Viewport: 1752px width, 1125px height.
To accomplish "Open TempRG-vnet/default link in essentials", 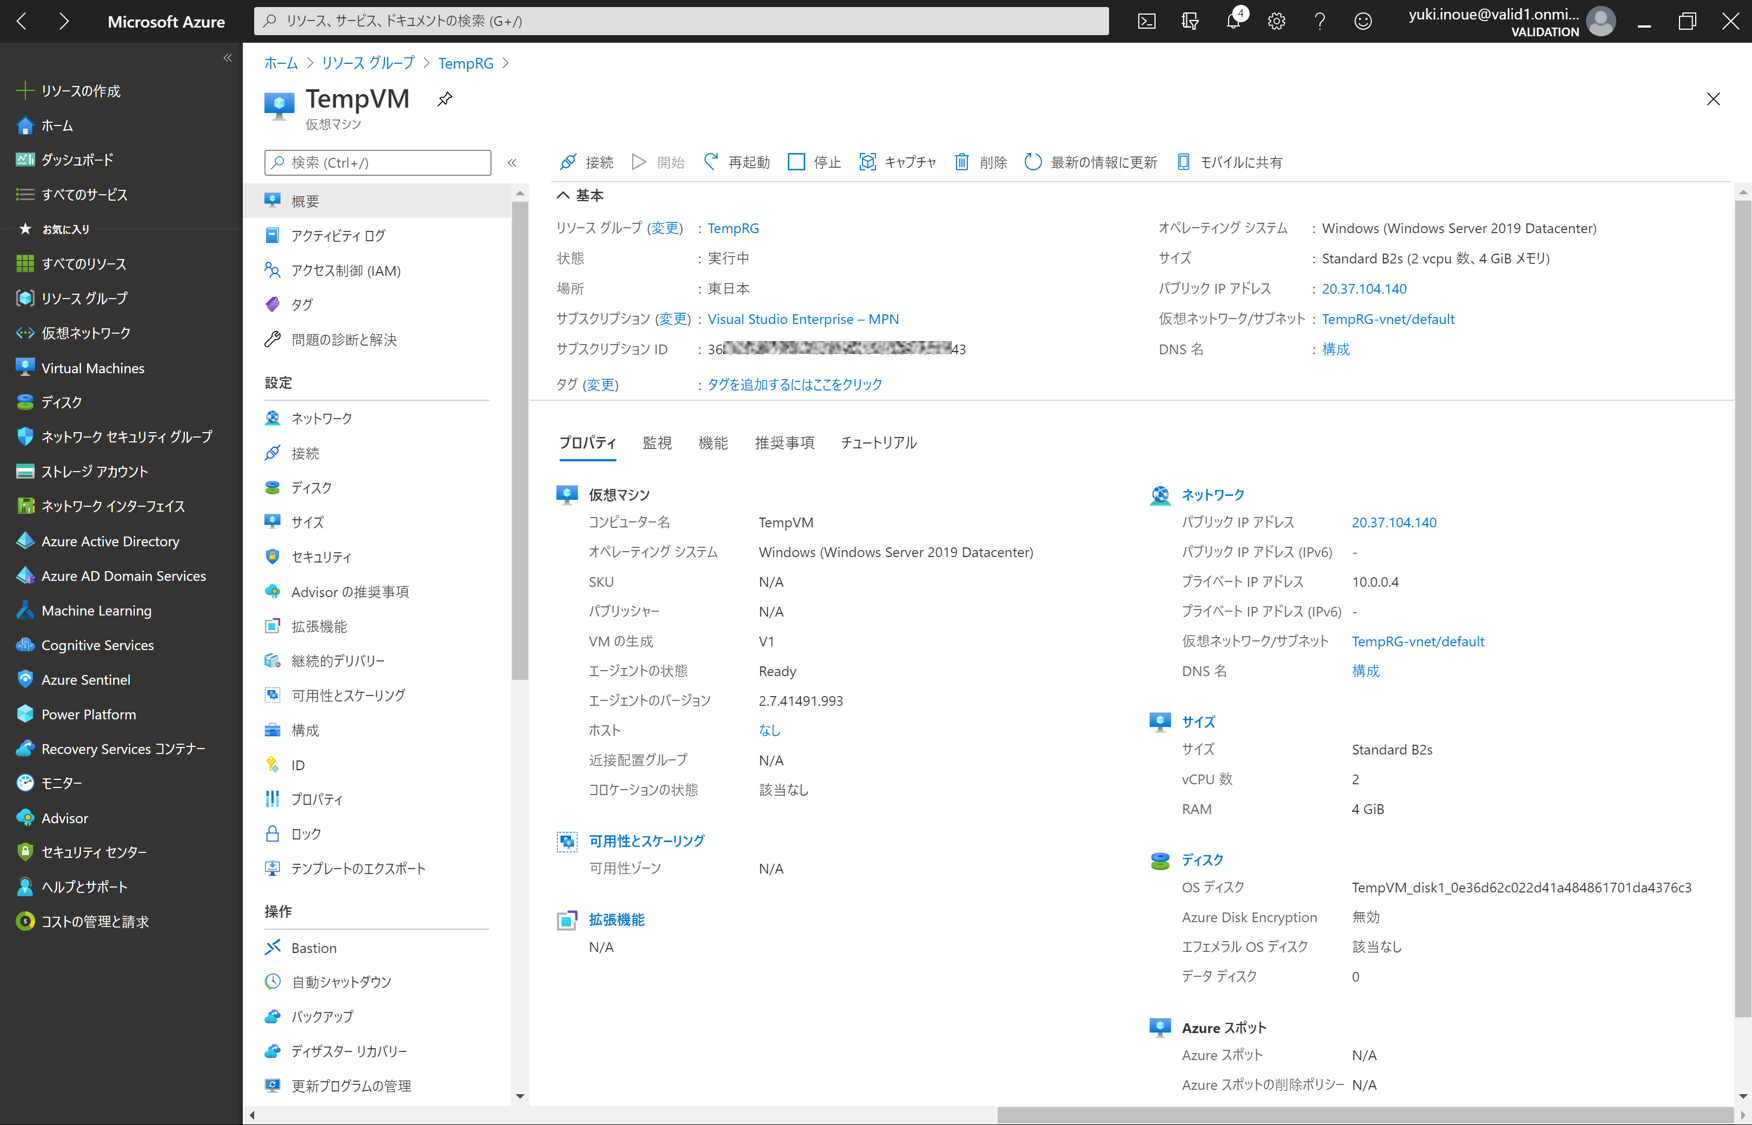I will point(1388,319).
